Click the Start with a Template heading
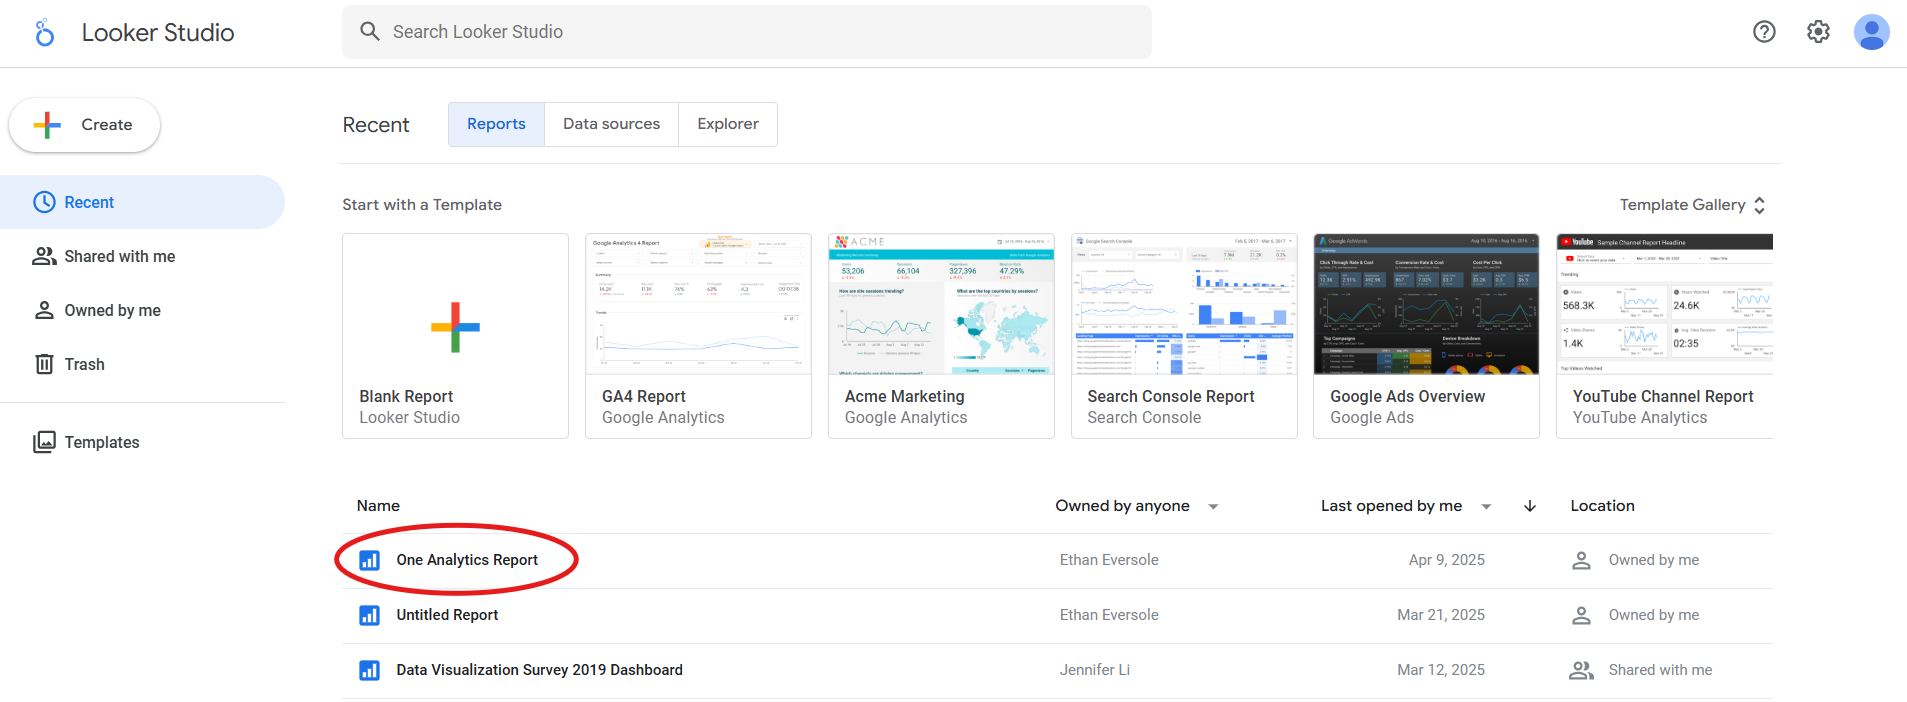1907x702 pixels. tap(422, 205)
